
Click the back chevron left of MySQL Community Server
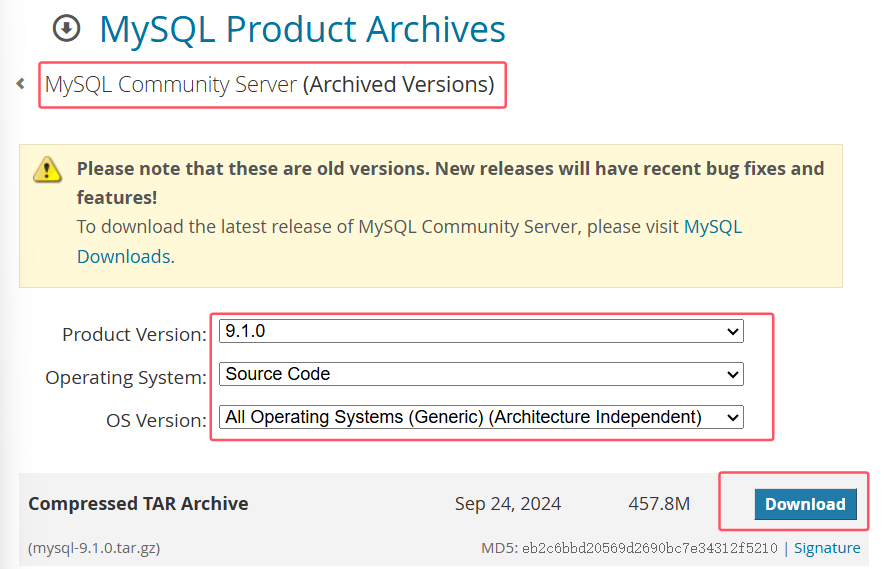click(21, 84)
